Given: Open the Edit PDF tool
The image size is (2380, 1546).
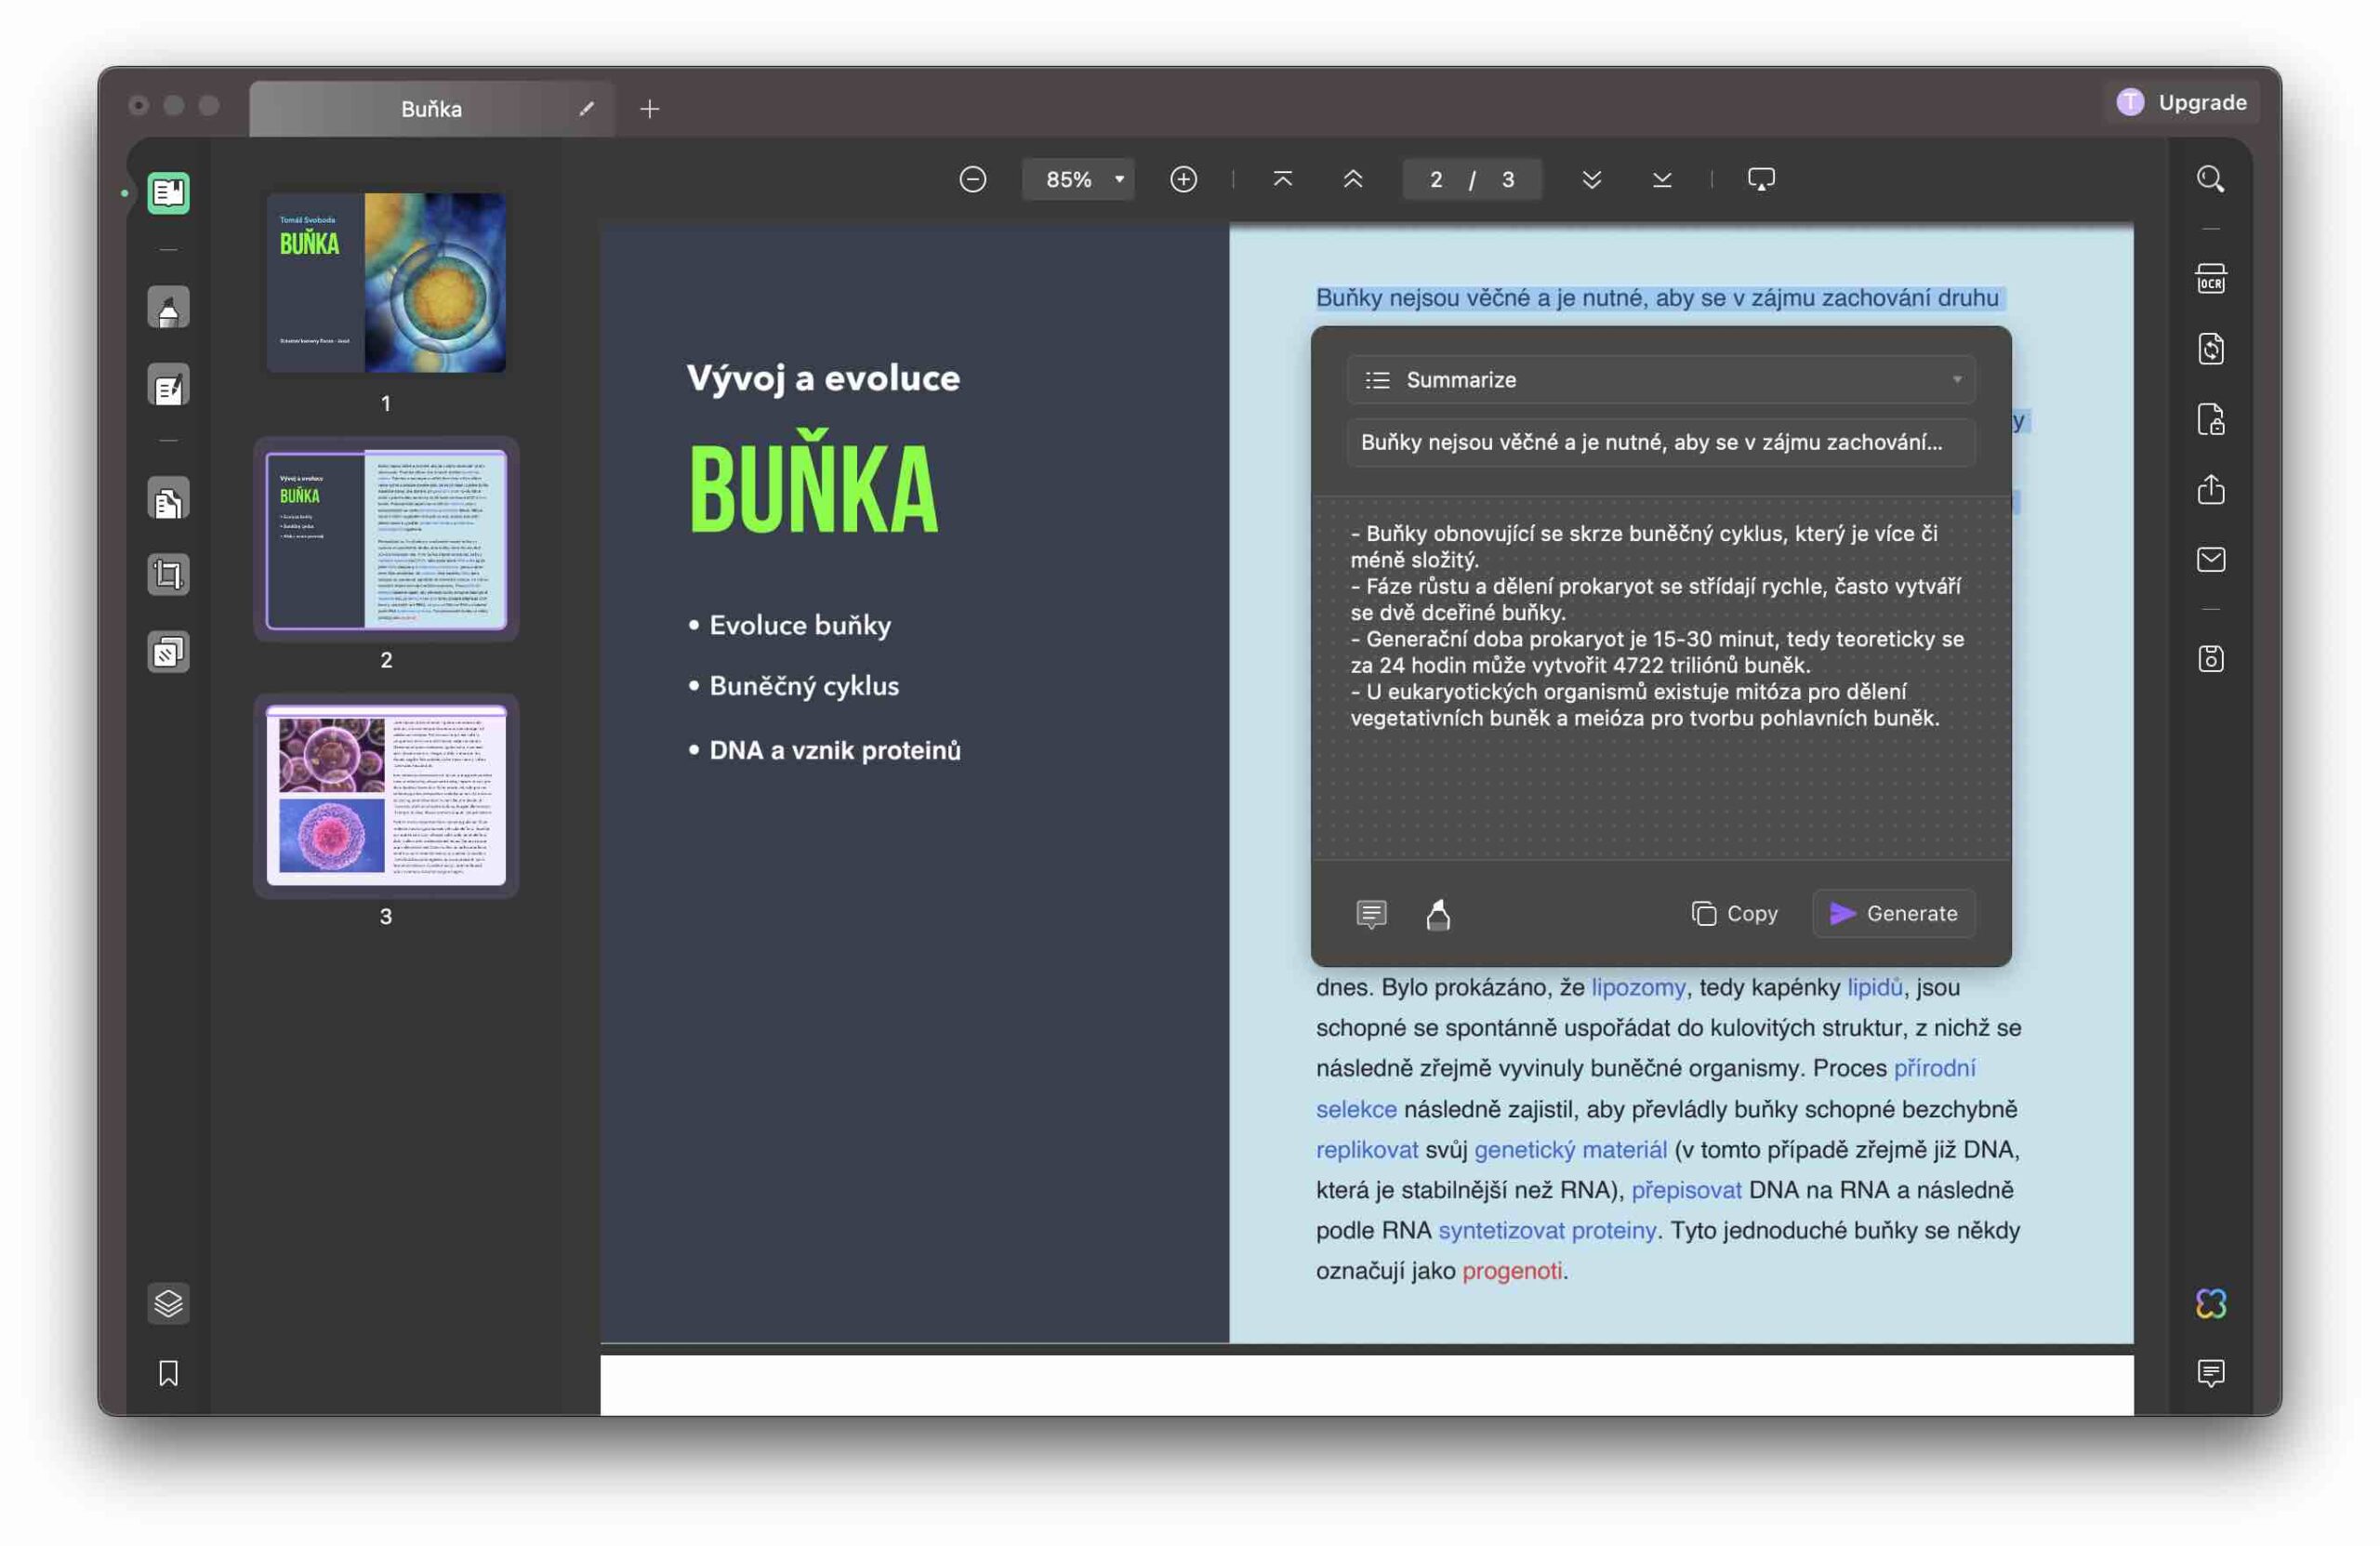Looking at the screenshot, I should (x=168, y=385).
